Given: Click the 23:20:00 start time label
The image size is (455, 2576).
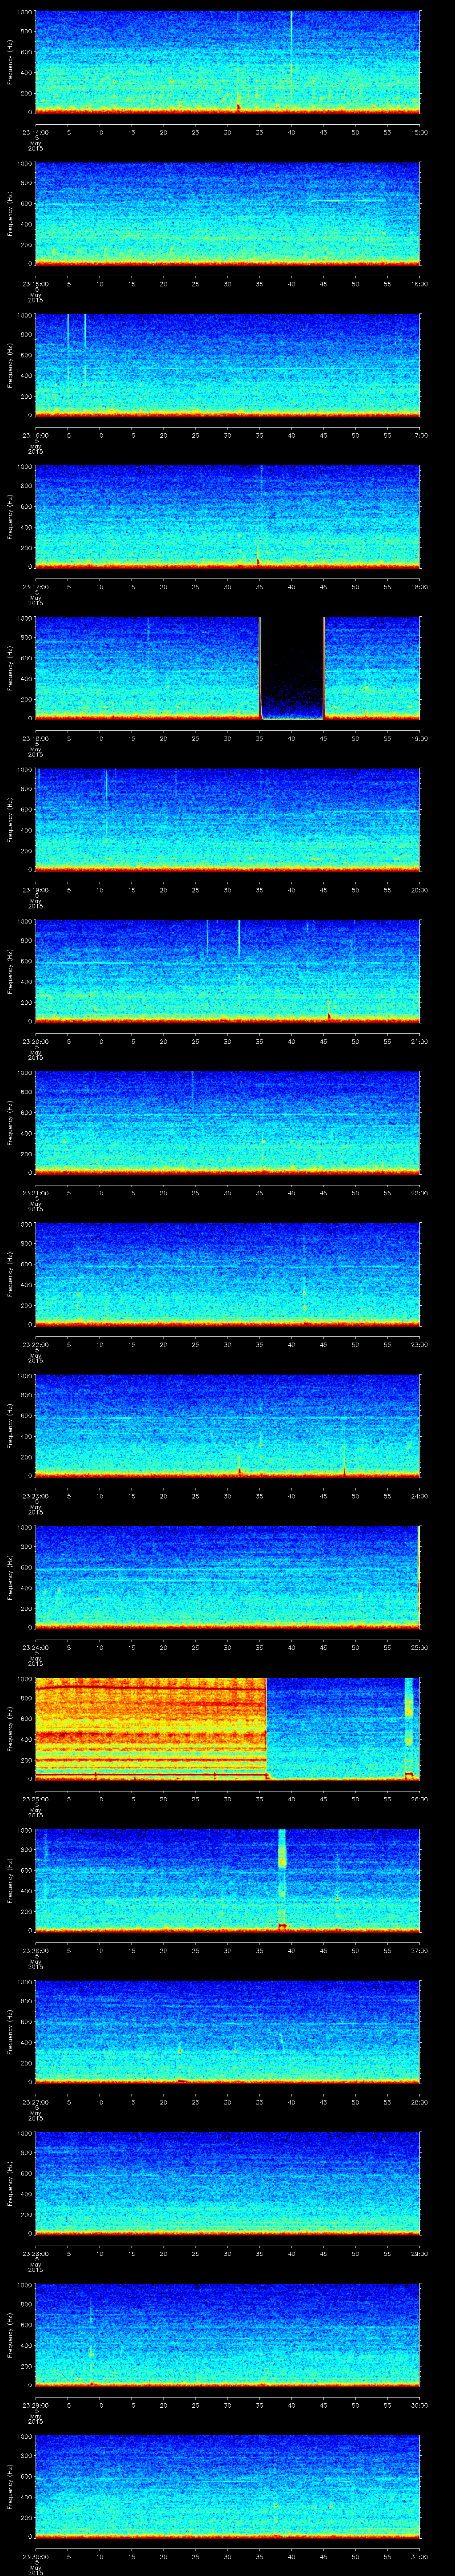Looking at the screenshot, I should click(35, 1041).
